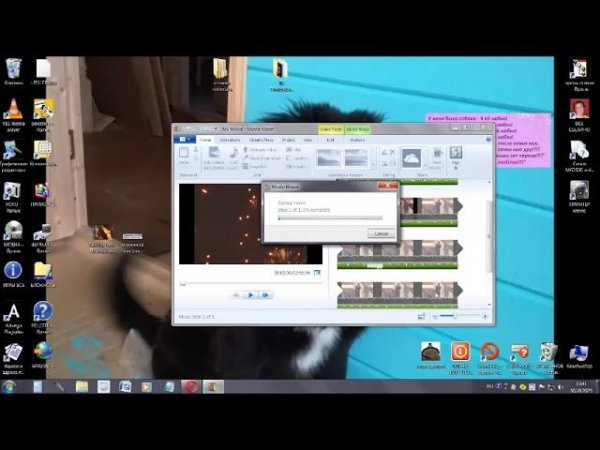600x450 pixels.
Task: Click the Title icon in the ribbon
Action: (x=294, y=150)
